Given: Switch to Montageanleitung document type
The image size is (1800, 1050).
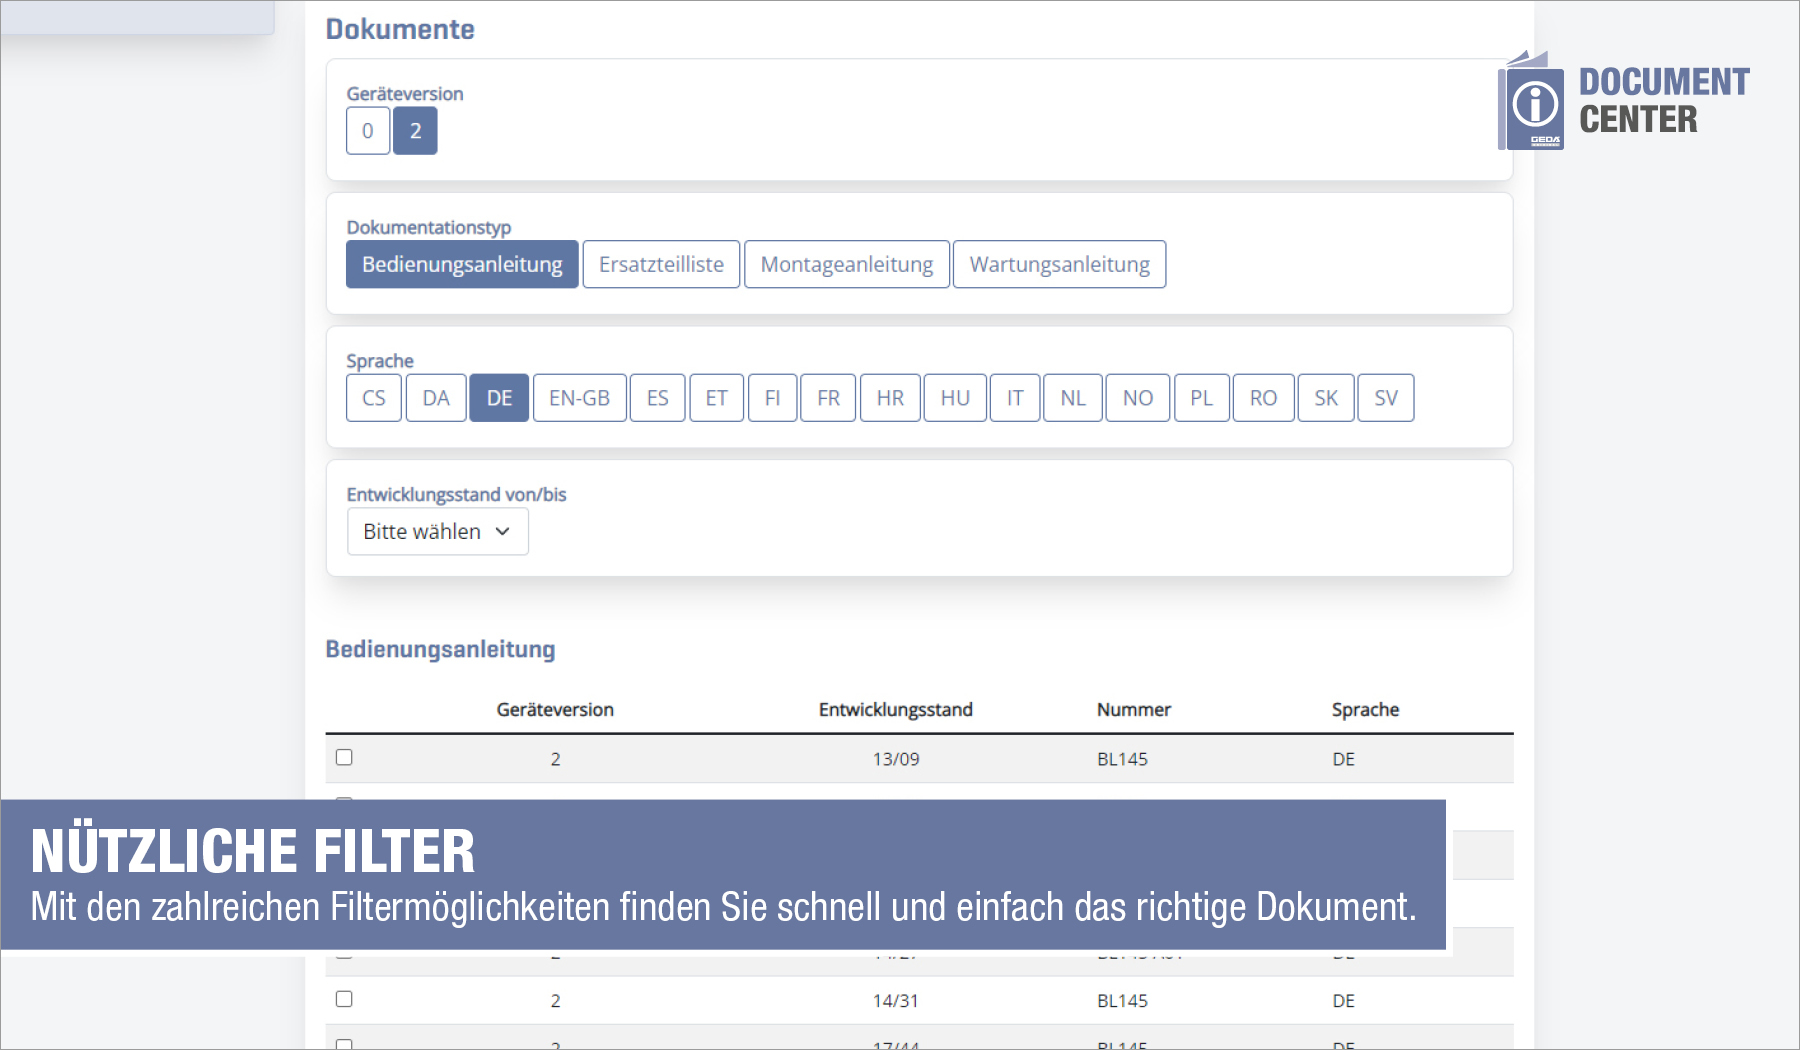Looking at the screenshot, I should point(847,264).
